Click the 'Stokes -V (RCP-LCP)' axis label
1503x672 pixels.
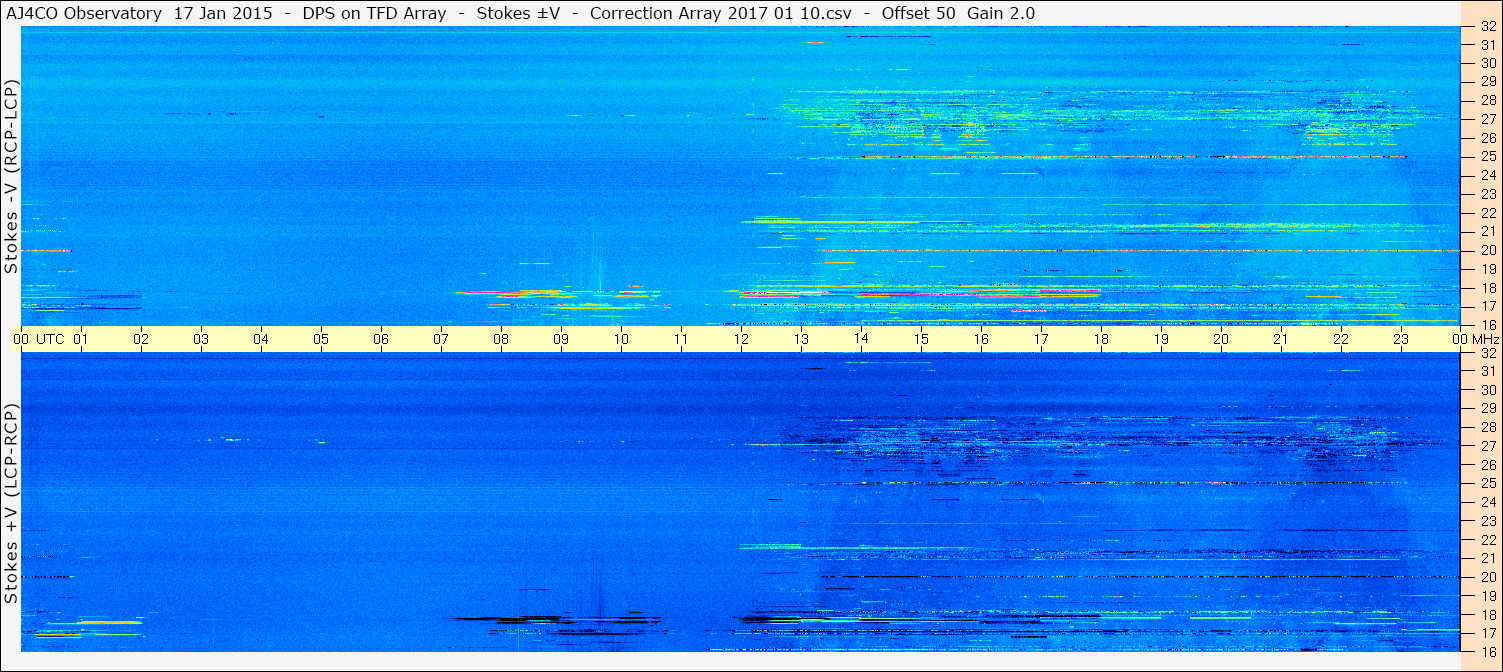[x=12, y=175]
